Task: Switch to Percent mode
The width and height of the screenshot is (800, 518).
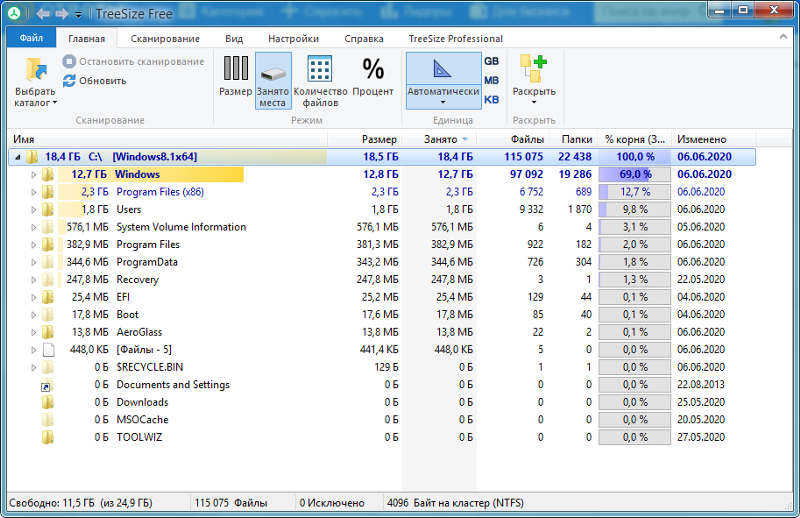Action: (x=373, y=76)
